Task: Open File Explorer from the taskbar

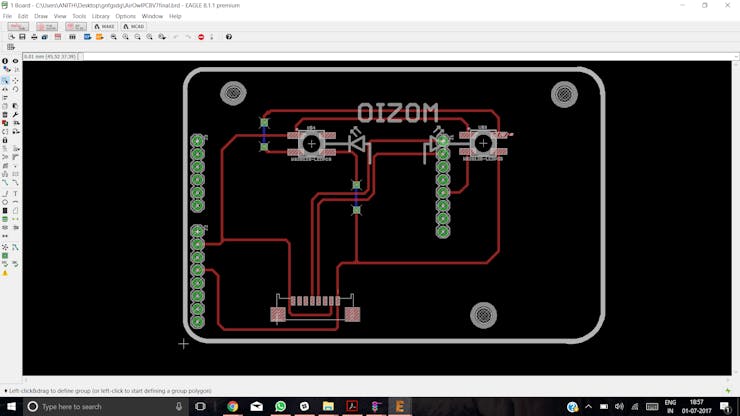Action: (328, 406)
